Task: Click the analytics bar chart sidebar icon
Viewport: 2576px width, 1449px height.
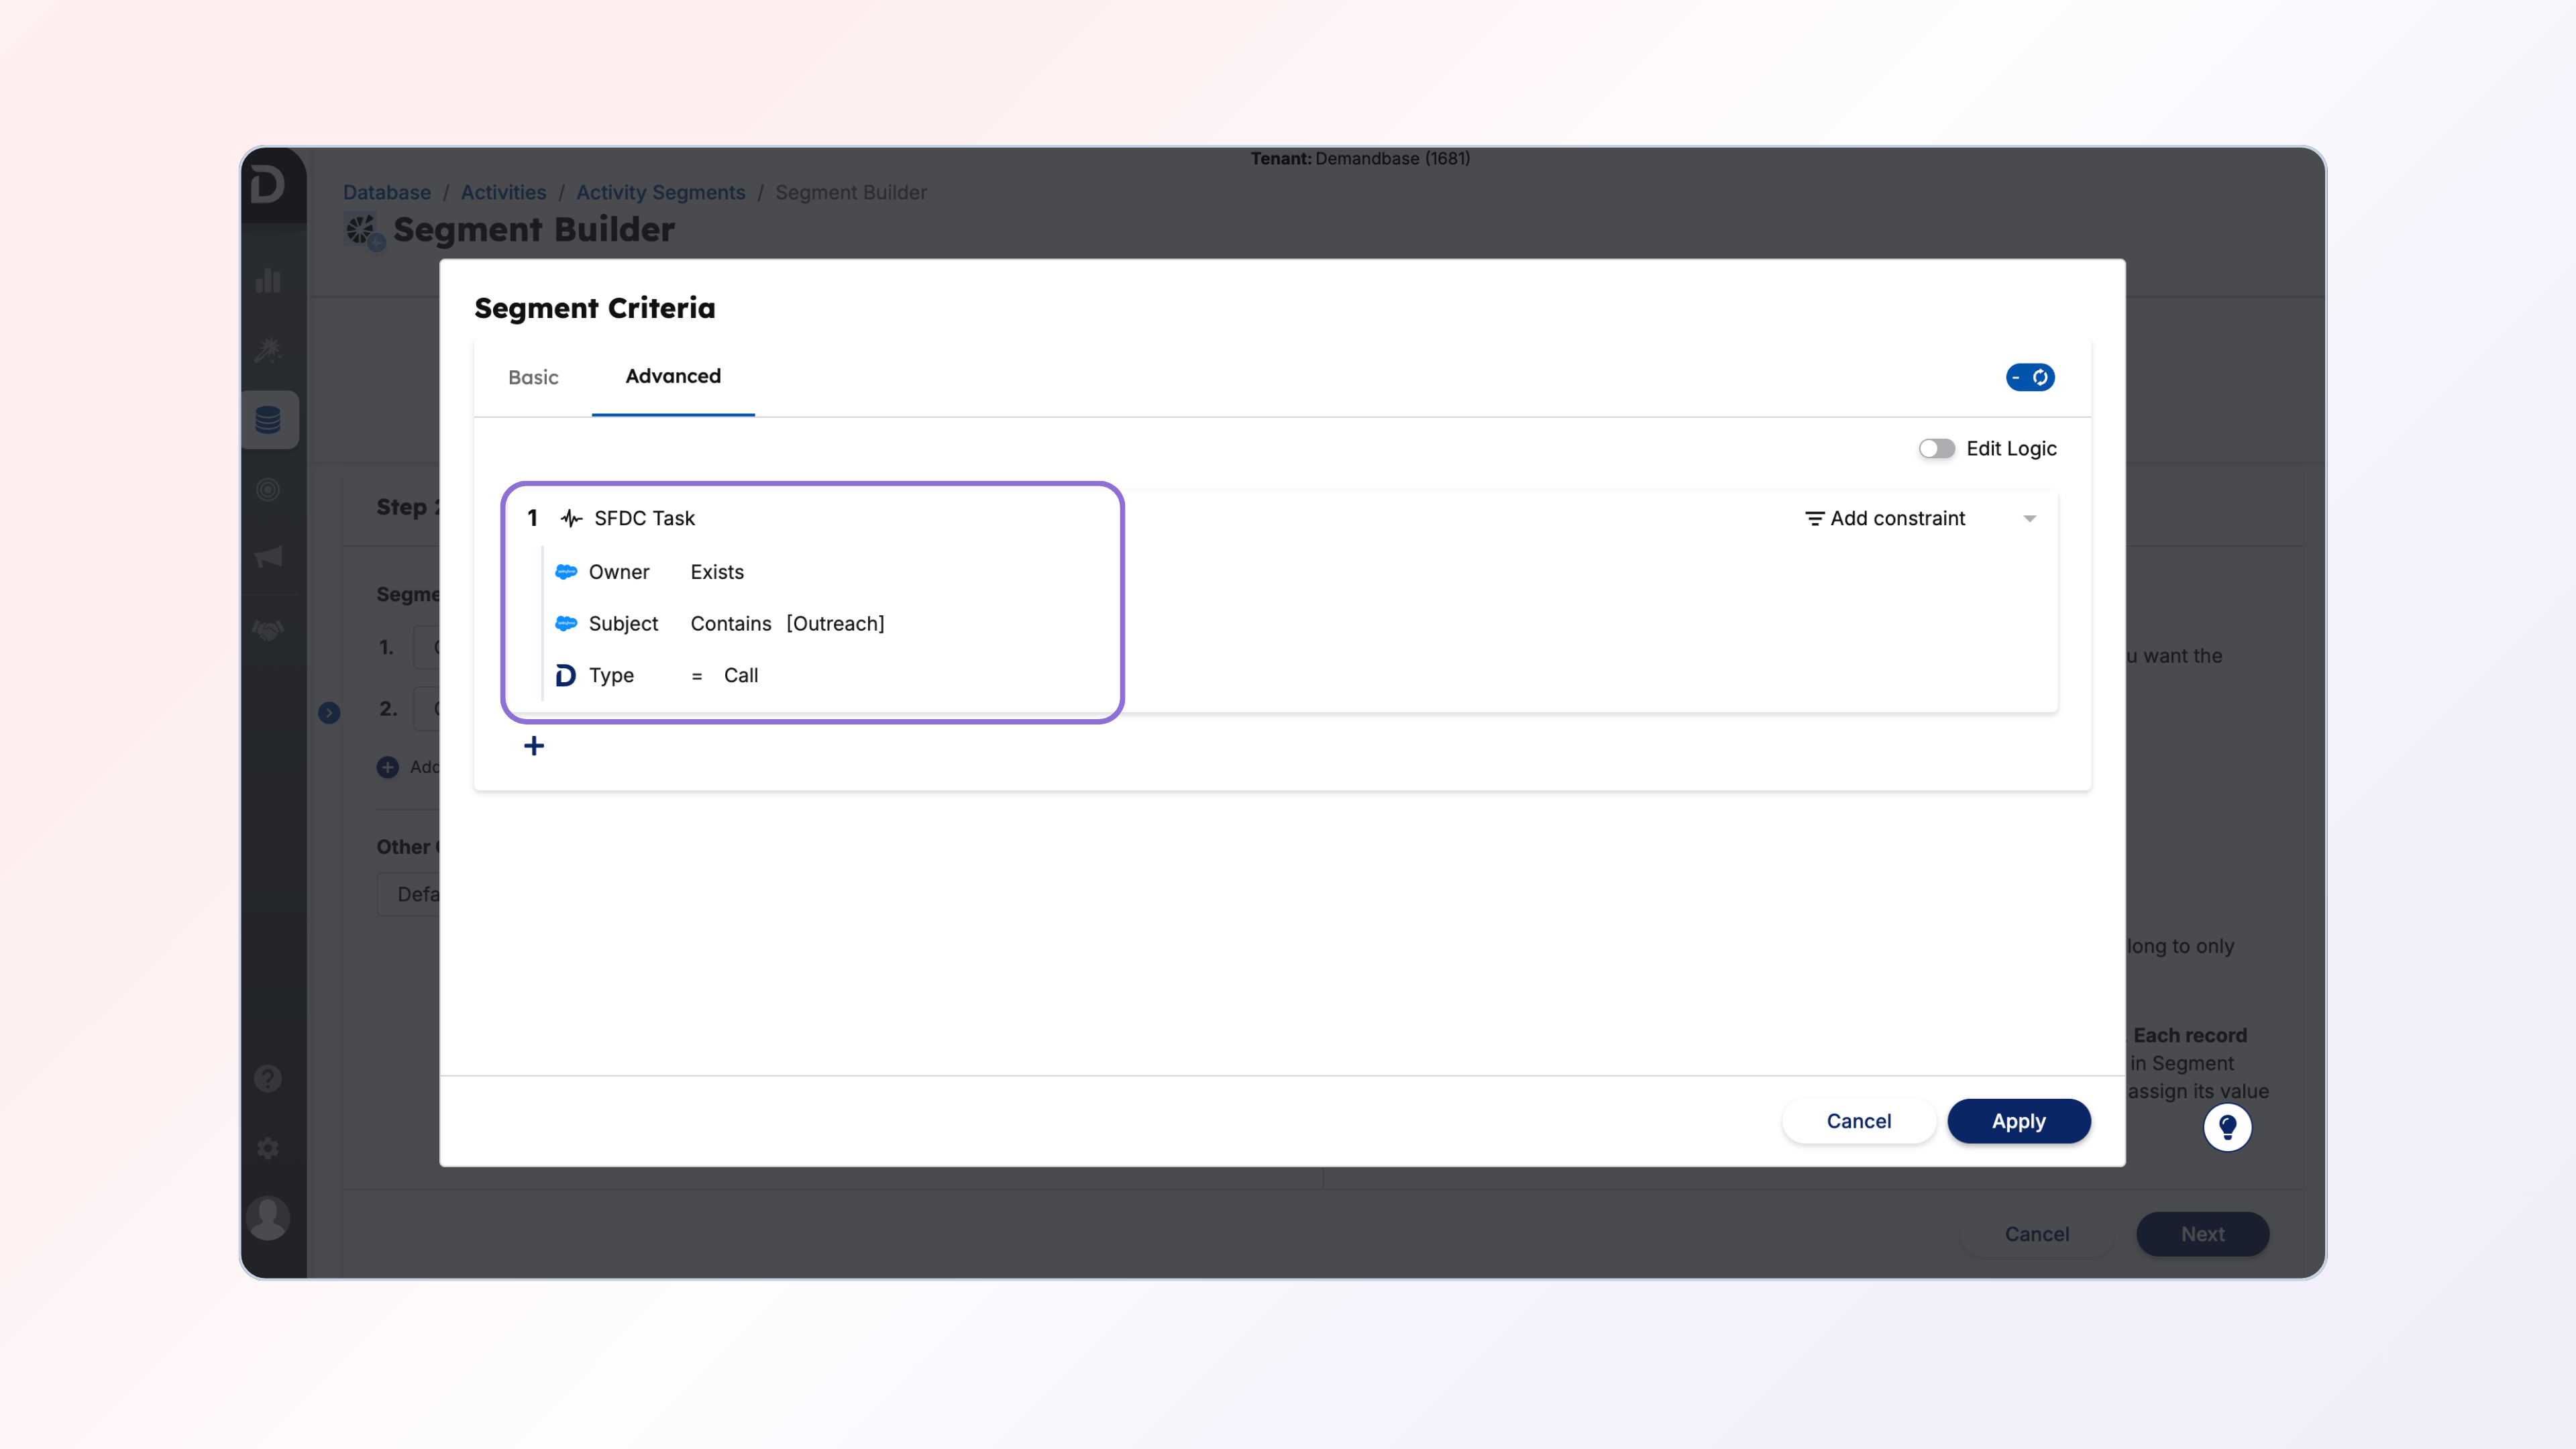Action: 268,281
